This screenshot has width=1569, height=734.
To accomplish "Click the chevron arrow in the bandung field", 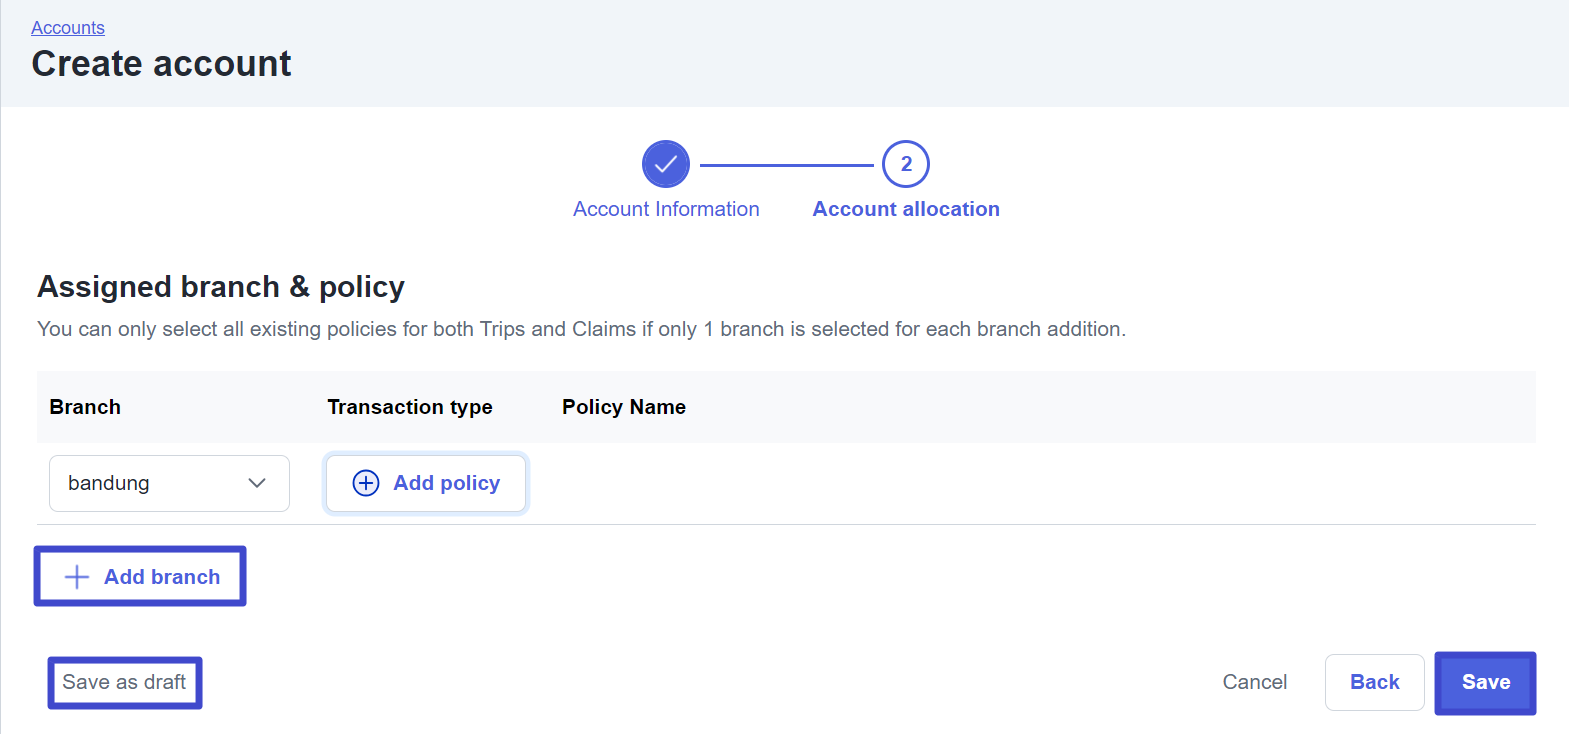I will point(257,483).
